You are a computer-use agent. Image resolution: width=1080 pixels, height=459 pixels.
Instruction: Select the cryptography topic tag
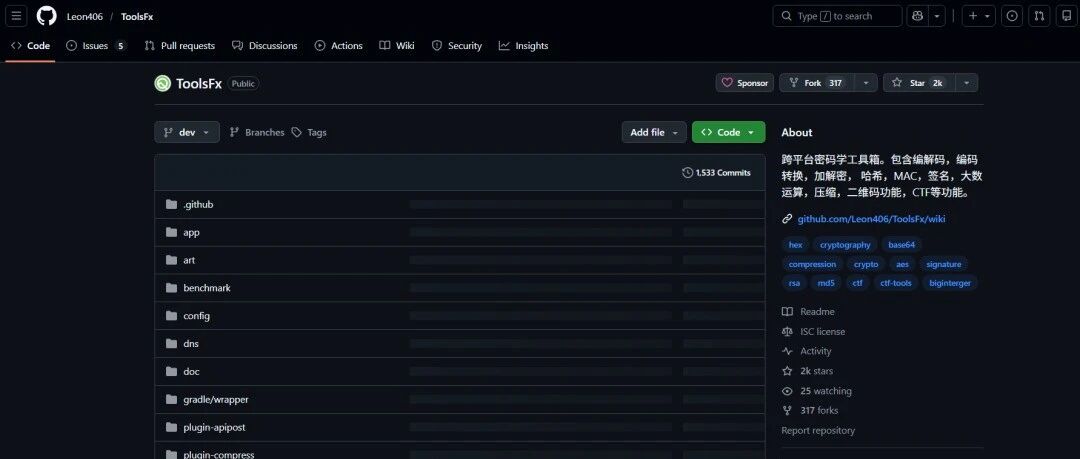[845, 245]
